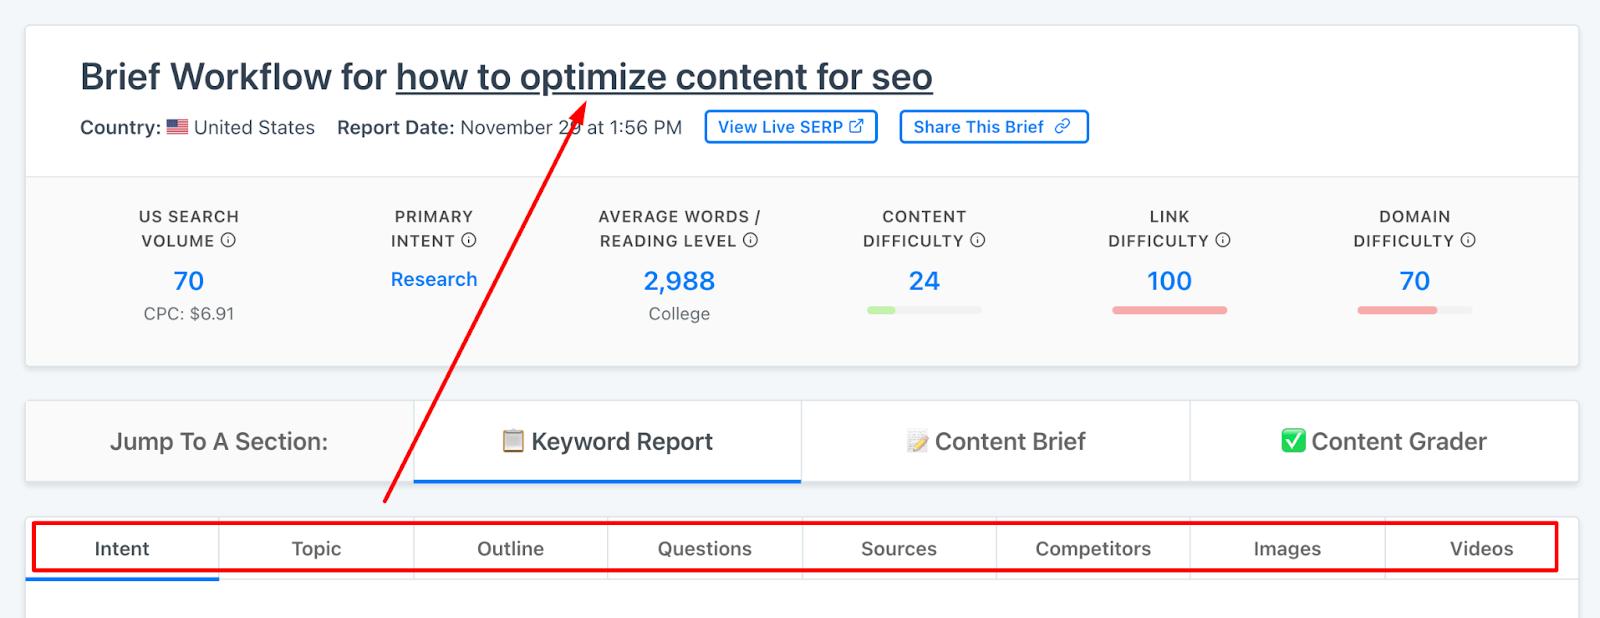Click Share This Brief button
The width and height of the screenshot is (1600, 618).
994,127
